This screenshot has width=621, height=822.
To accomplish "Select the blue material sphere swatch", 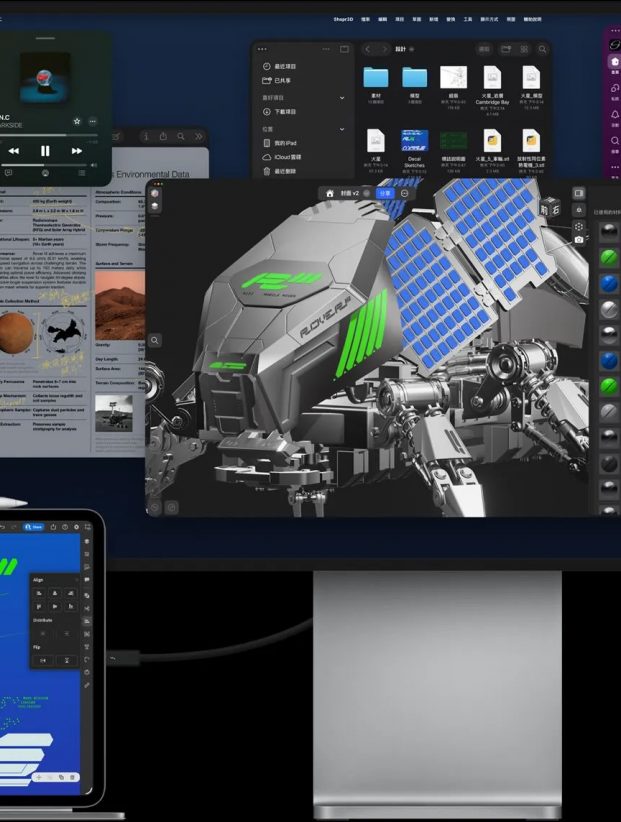I will click(608, 283).
